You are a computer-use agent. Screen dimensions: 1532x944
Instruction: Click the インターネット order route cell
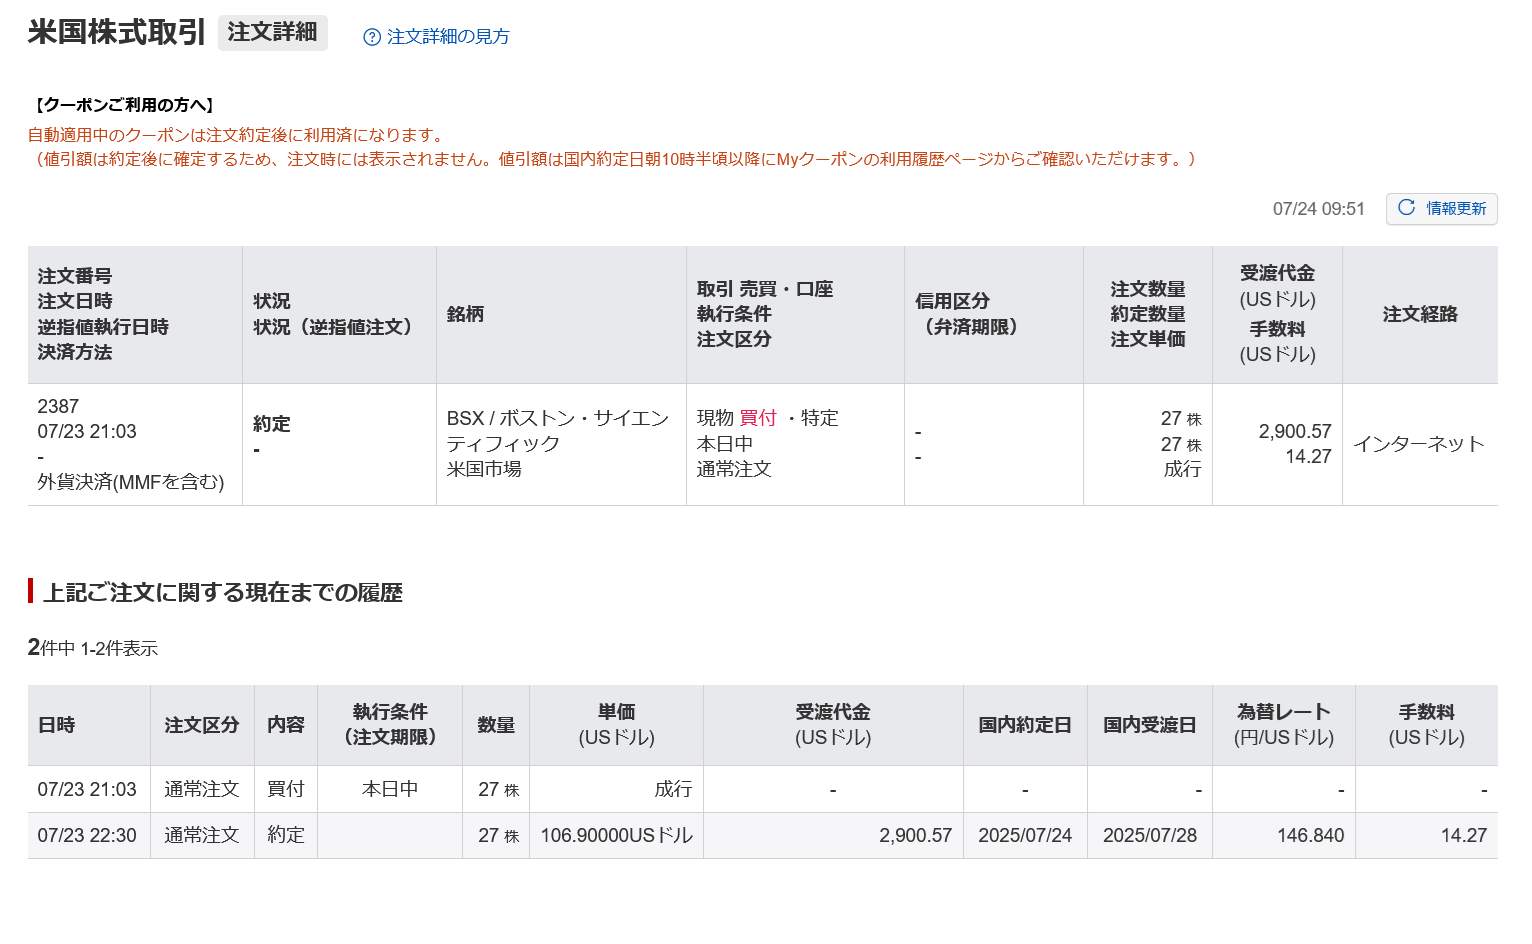(x=1419, y=444)
